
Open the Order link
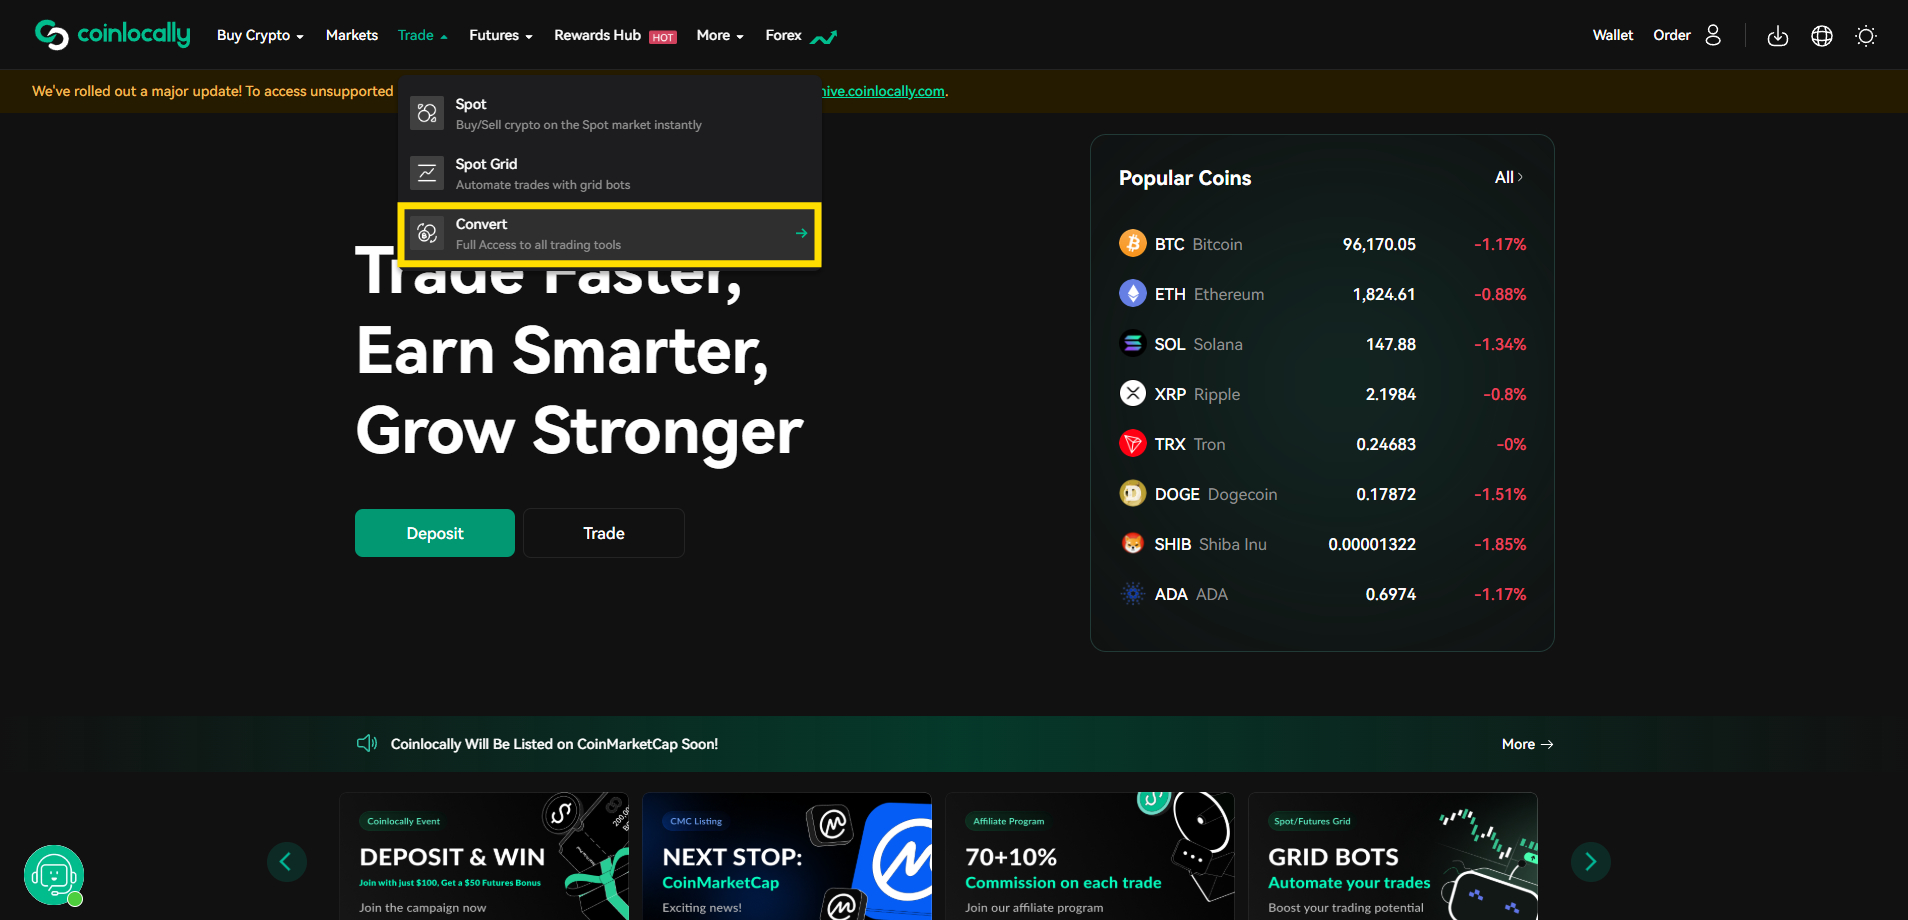(x=1672, y=35)
